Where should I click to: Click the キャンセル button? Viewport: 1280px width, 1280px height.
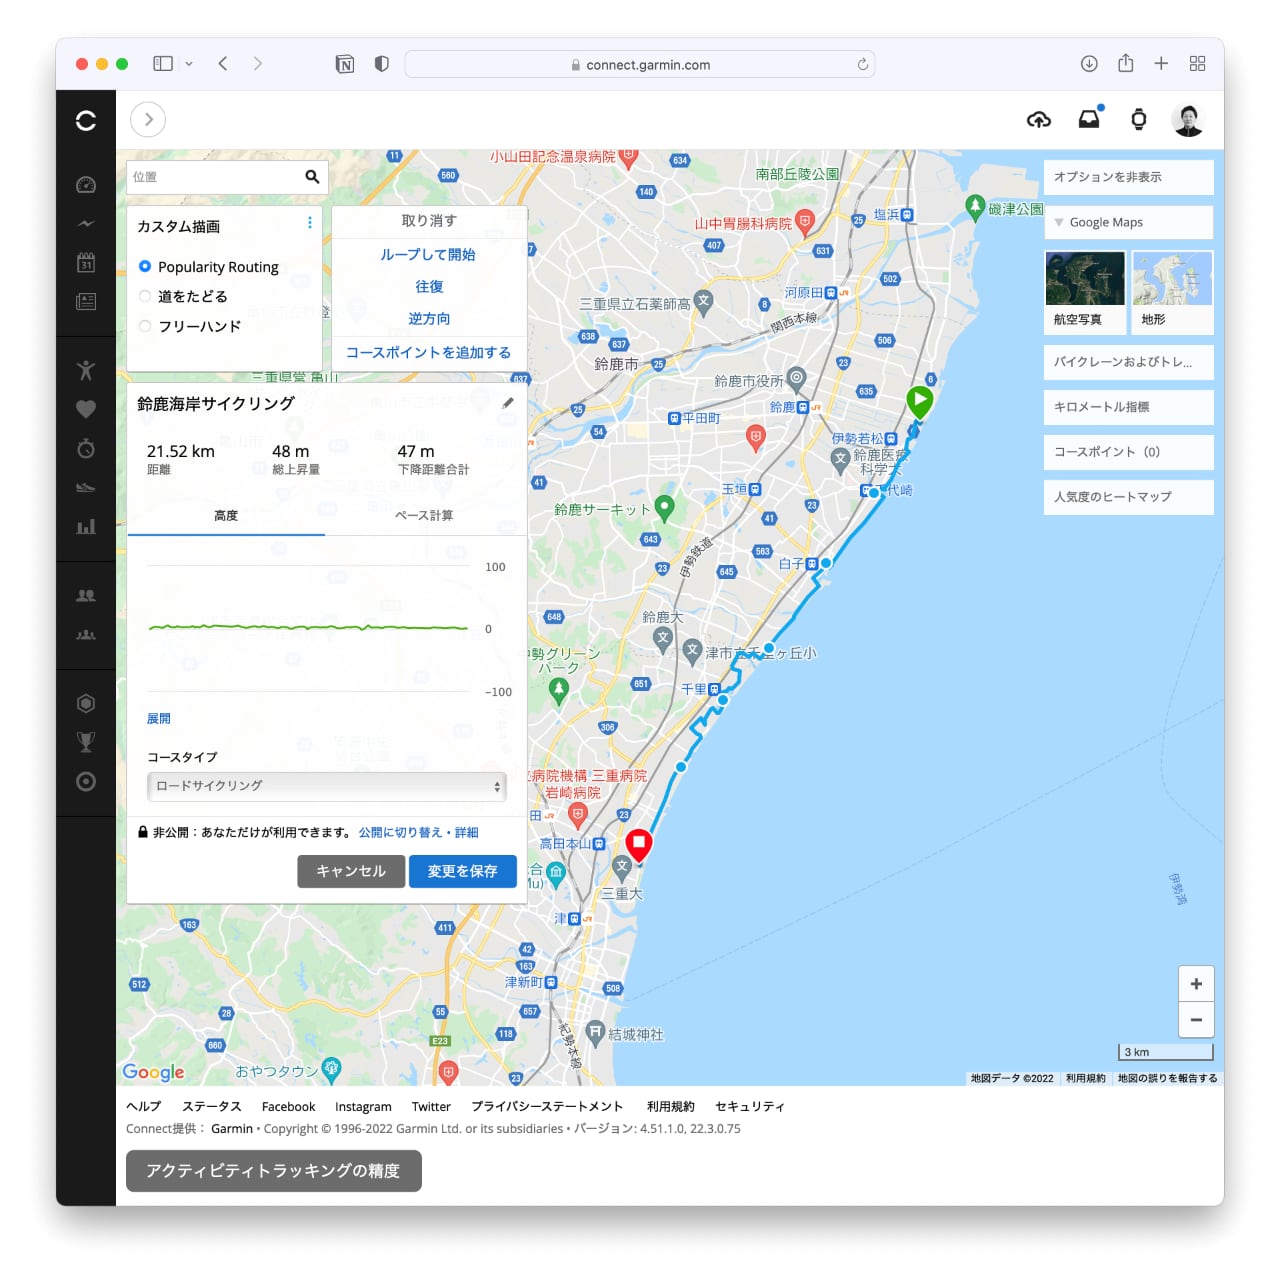click(x=350, y=871)
